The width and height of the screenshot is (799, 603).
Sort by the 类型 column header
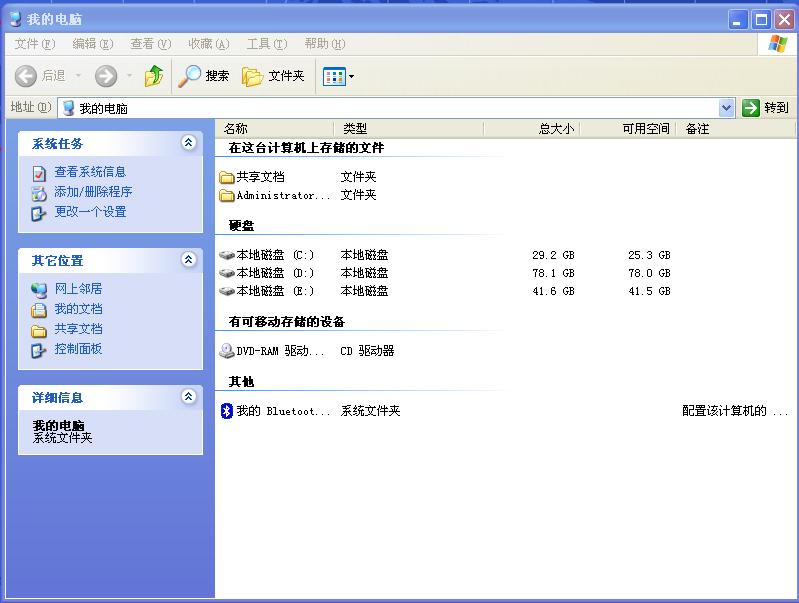(x=408, y=129)
